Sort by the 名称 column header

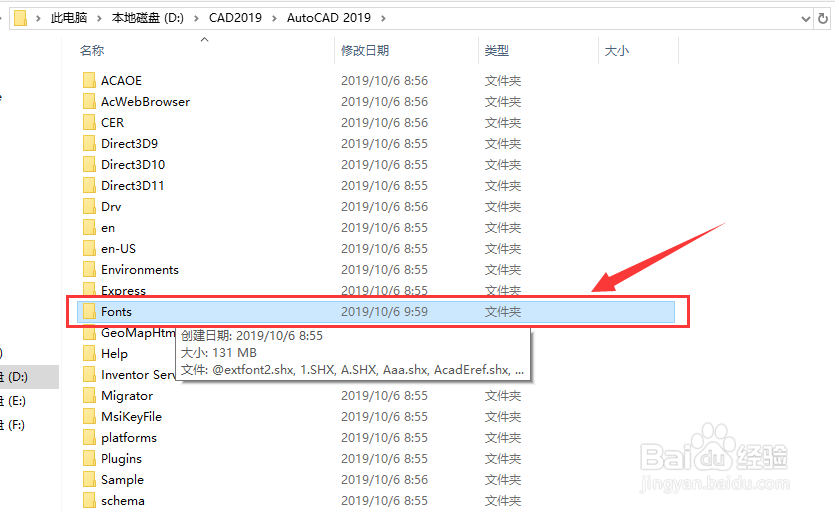click(92, 51)
